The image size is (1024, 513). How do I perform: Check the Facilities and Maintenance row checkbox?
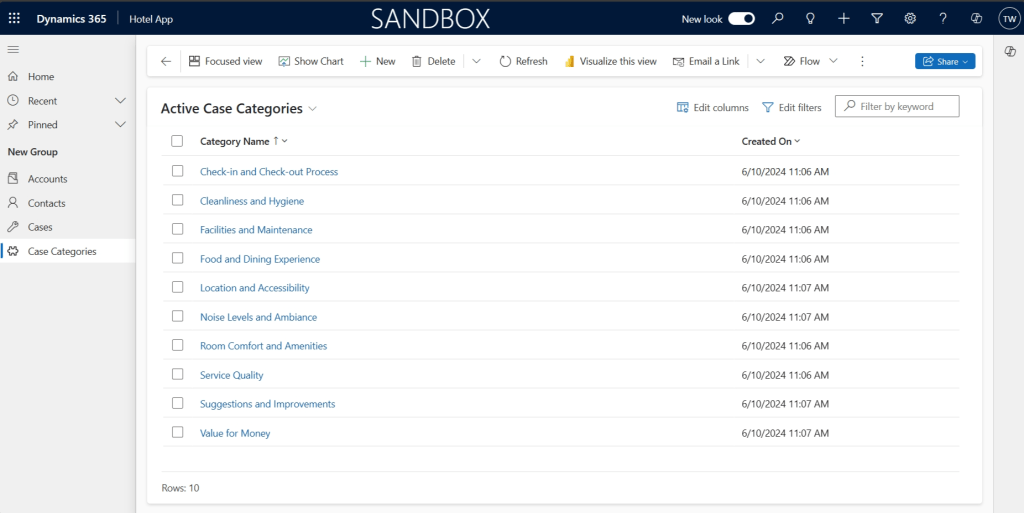pyautogui.click(x=178, y=229)
